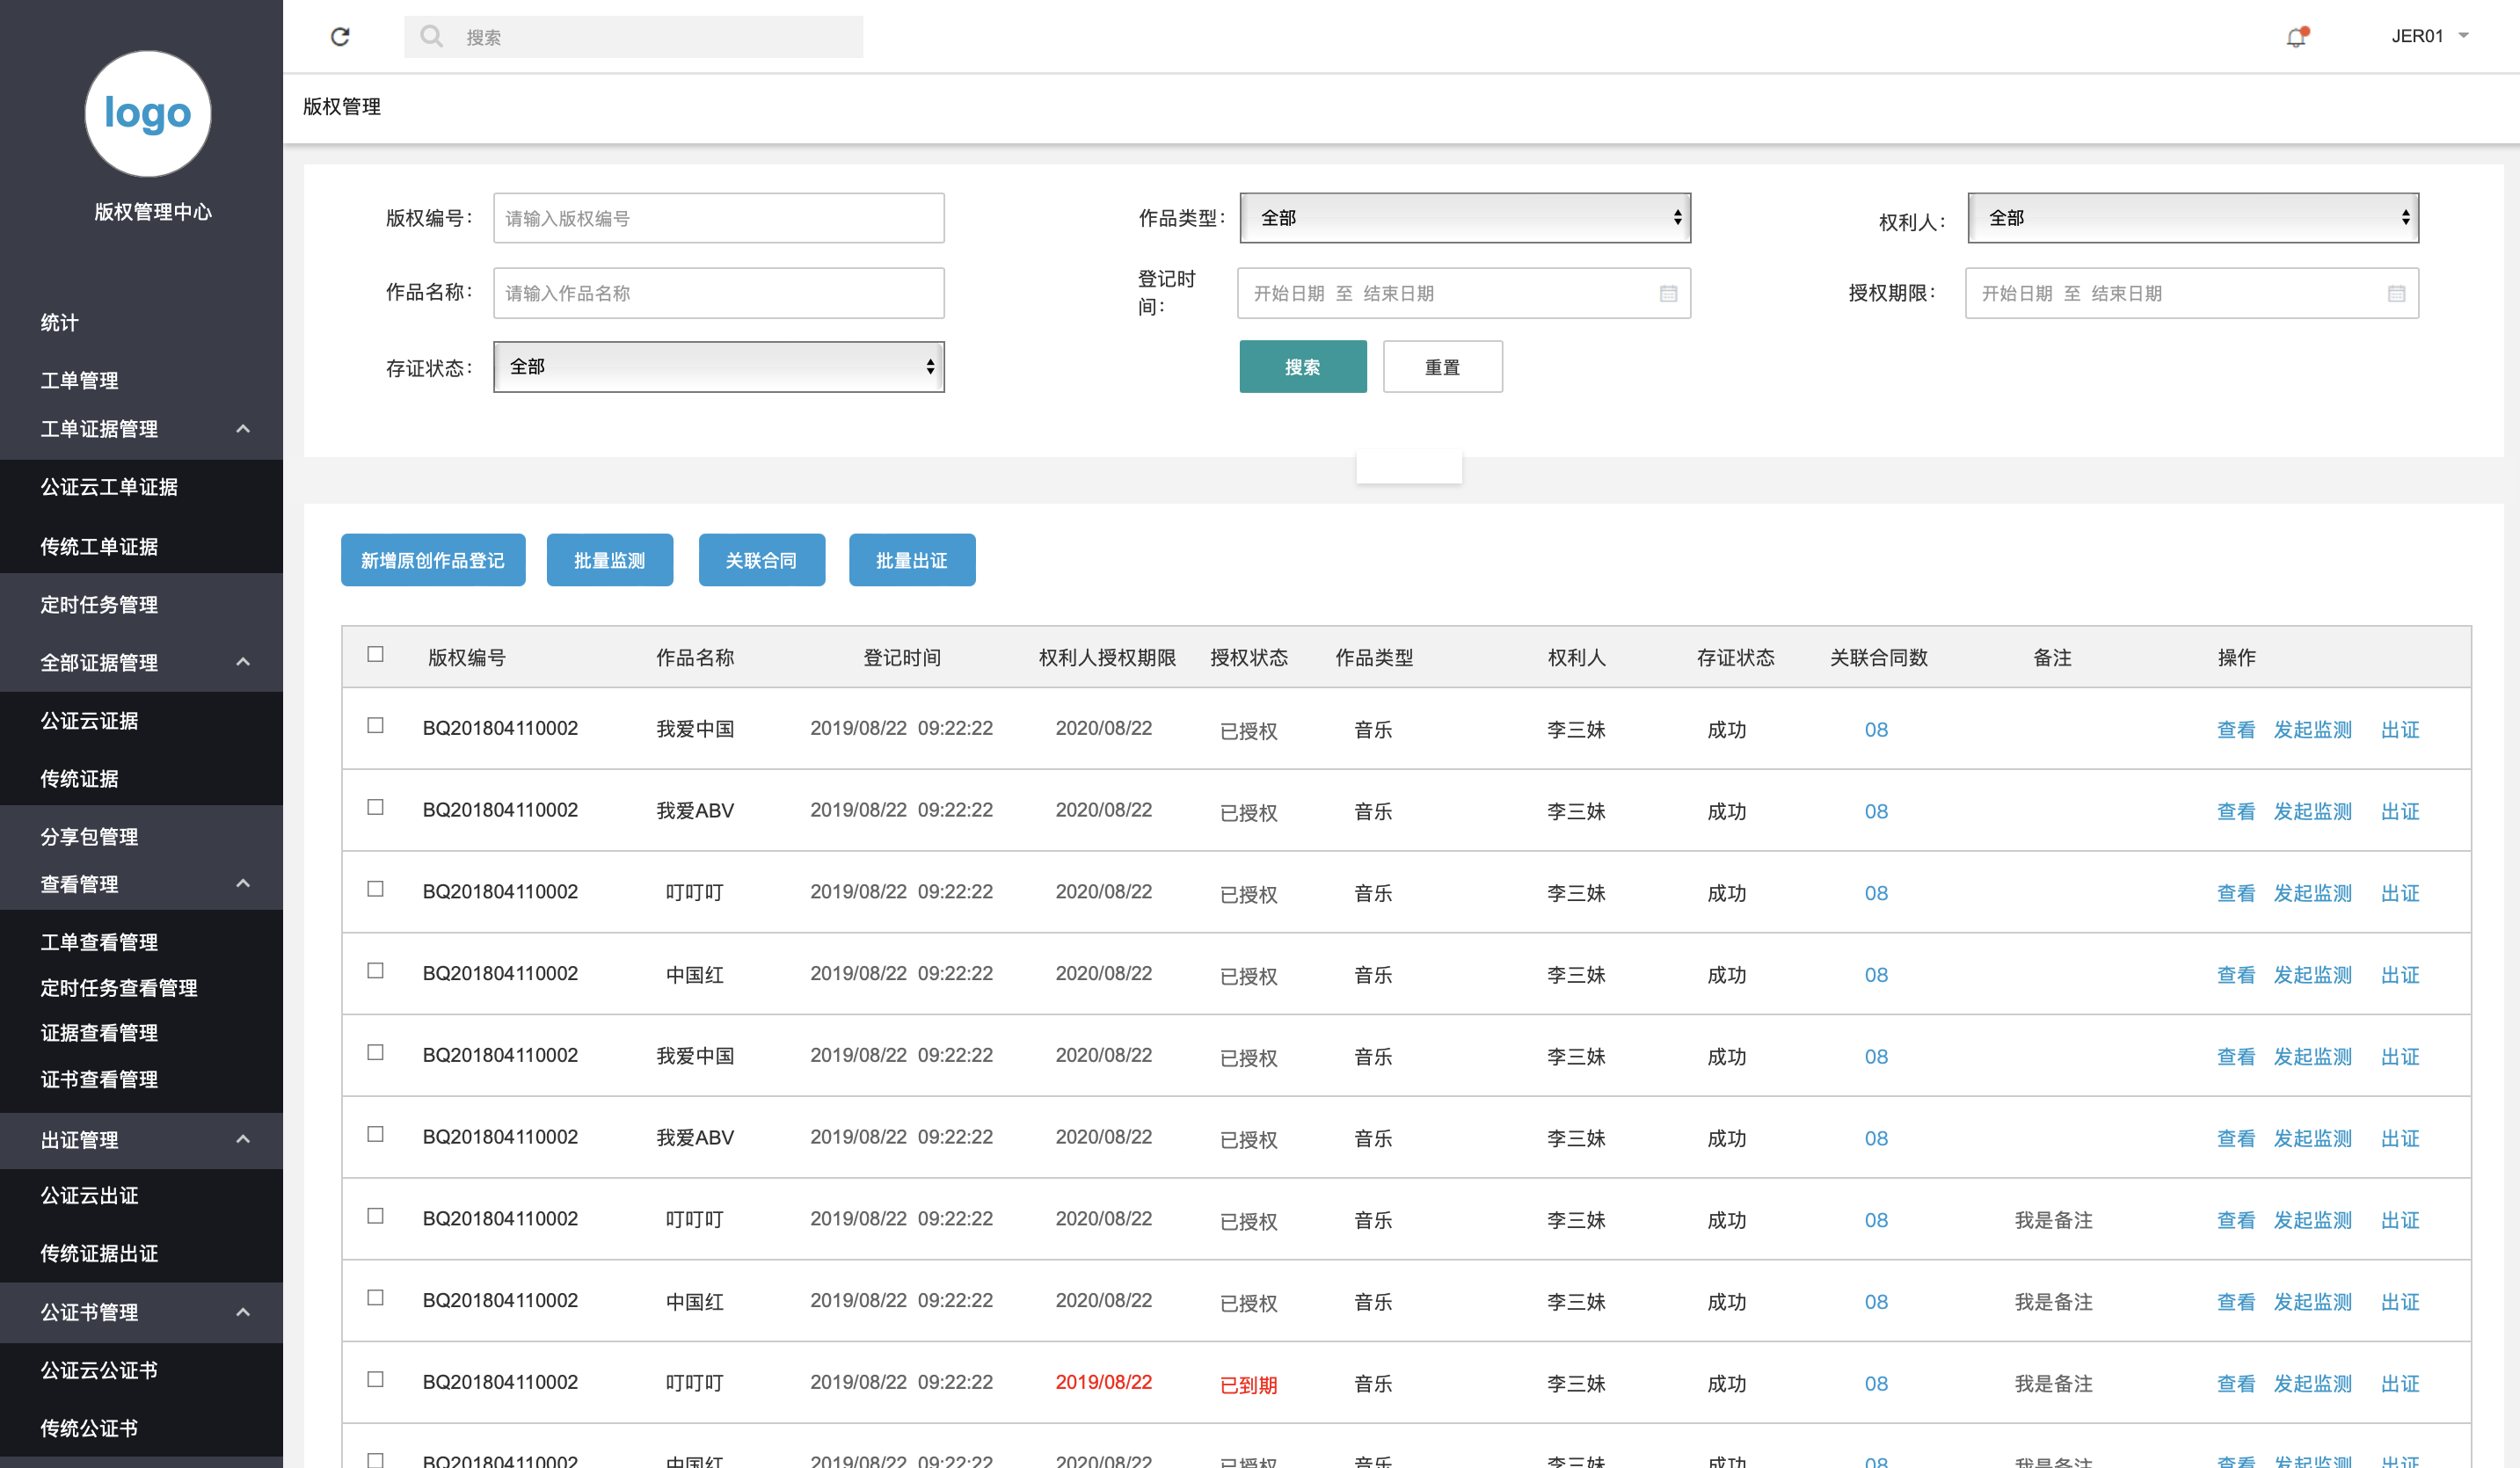This screenshot has height=1468, width=2520.
Task: Collapse the 查看管理 menu section
Action: point(242,884)
